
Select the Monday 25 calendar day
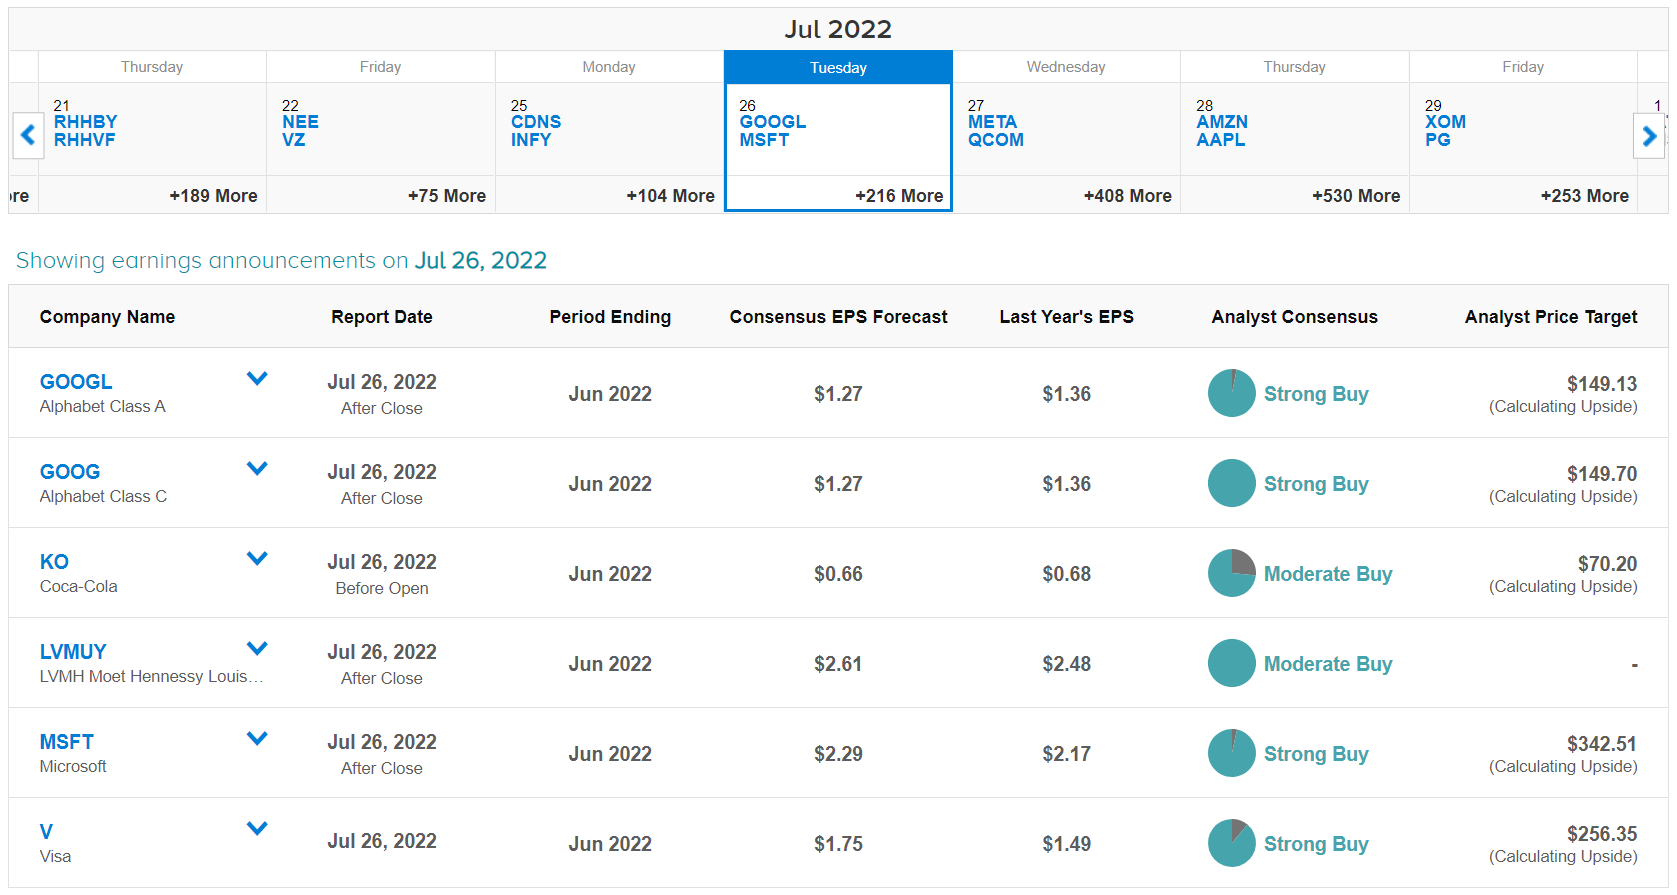(x=609, y=131)
